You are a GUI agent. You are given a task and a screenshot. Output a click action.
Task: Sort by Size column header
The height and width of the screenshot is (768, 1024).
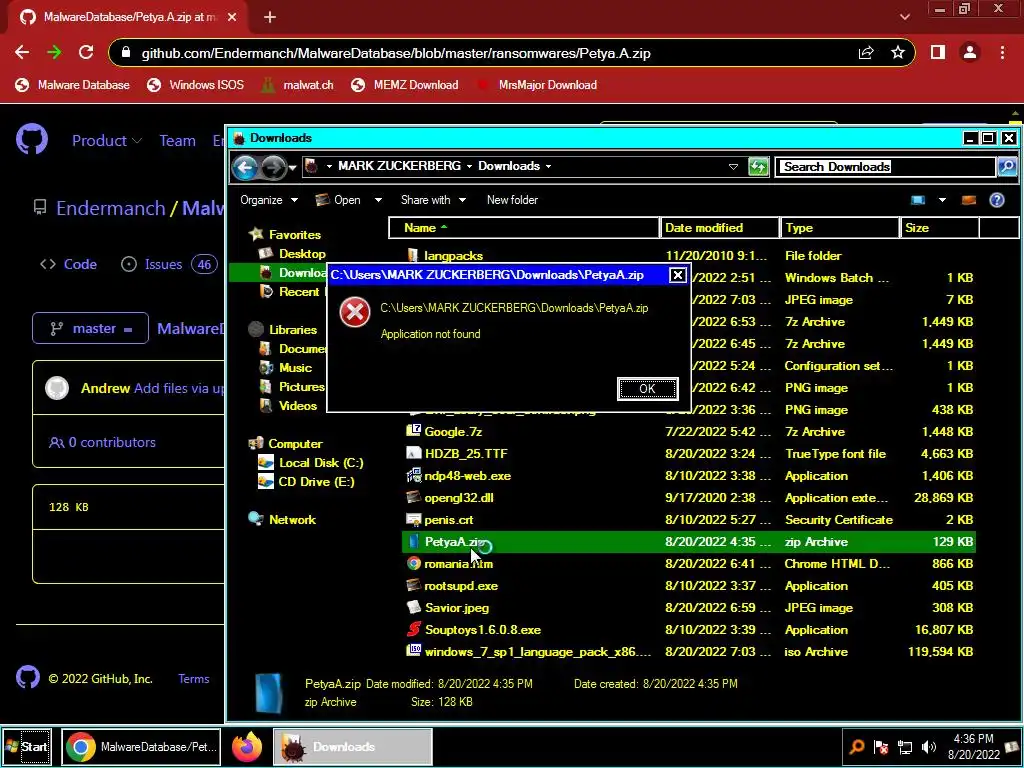point(940,228)
